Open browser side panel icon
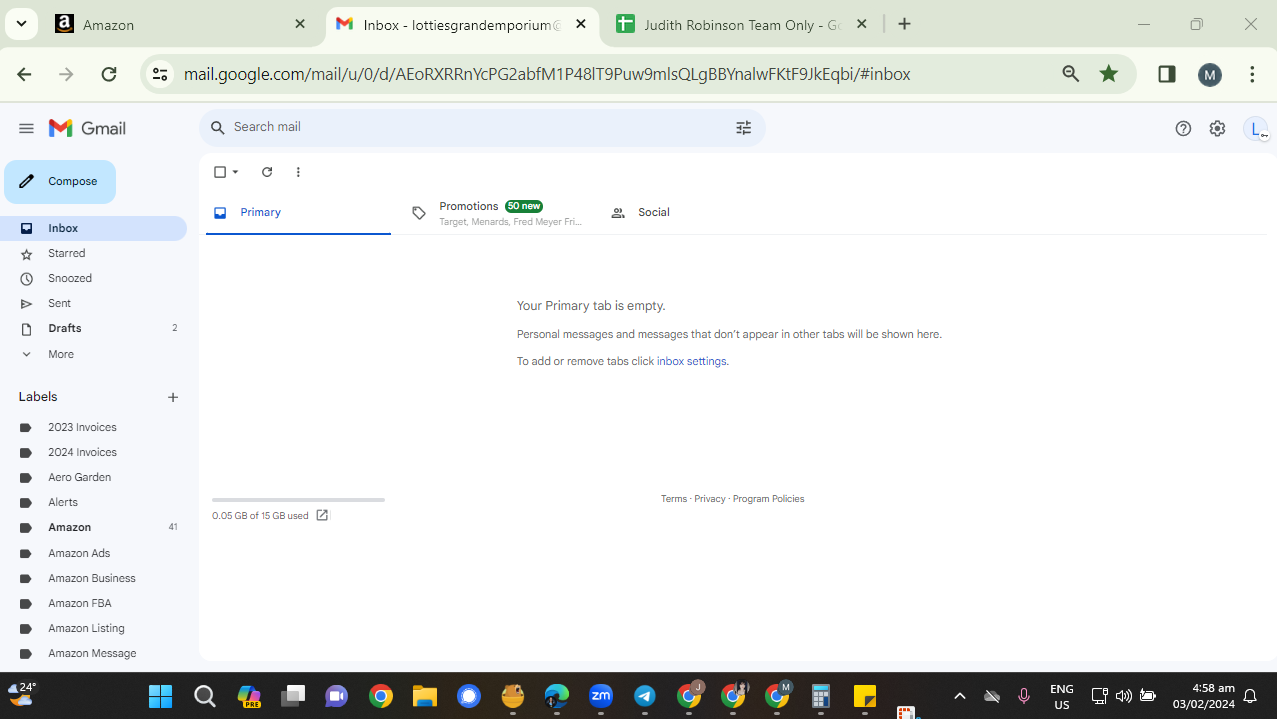 click(x=1166, y=74)
